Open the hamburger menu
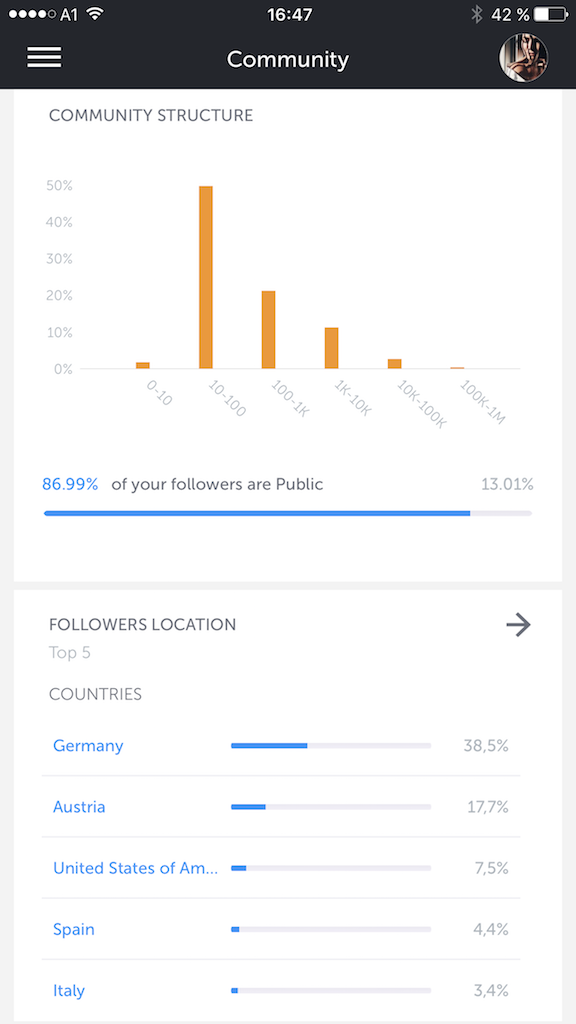576x1024 pixels. tap(44, 58)
